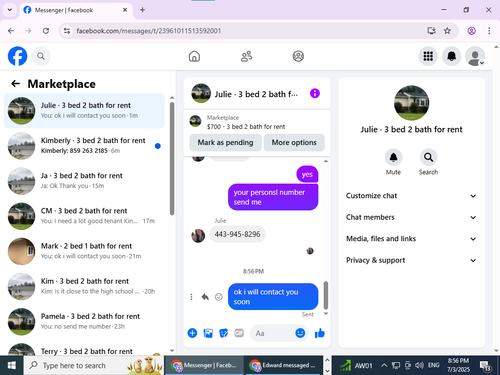Open the volume speaker tray icon
This screenshot has height=375, width=500.
pyautogui.click(x=419, y=365)
